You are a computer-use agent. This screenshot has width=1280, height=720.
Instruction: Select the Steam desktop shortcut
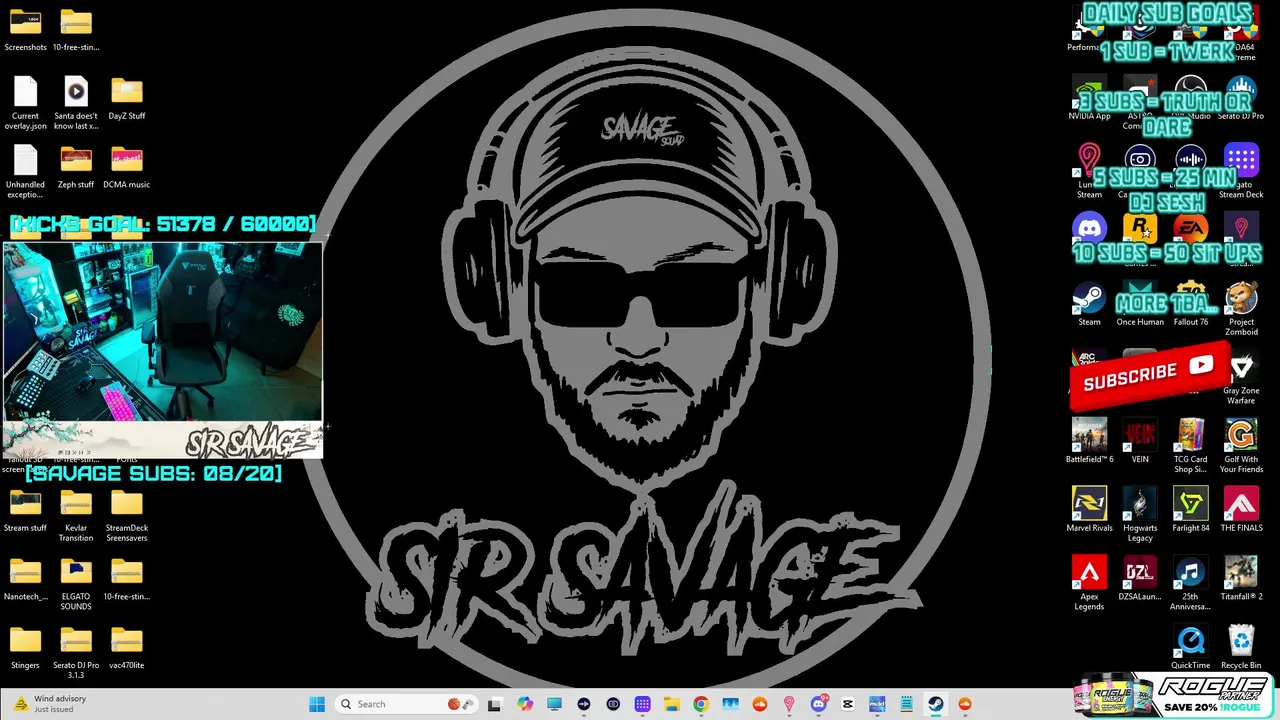tap(1089, 305)
